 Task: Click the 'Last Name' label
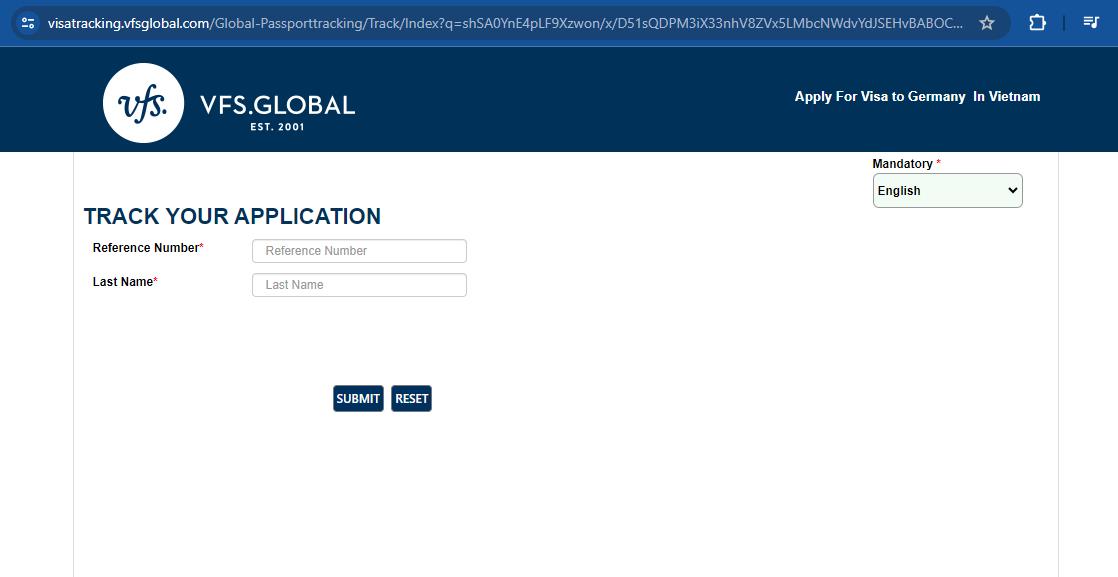[123, 282]
